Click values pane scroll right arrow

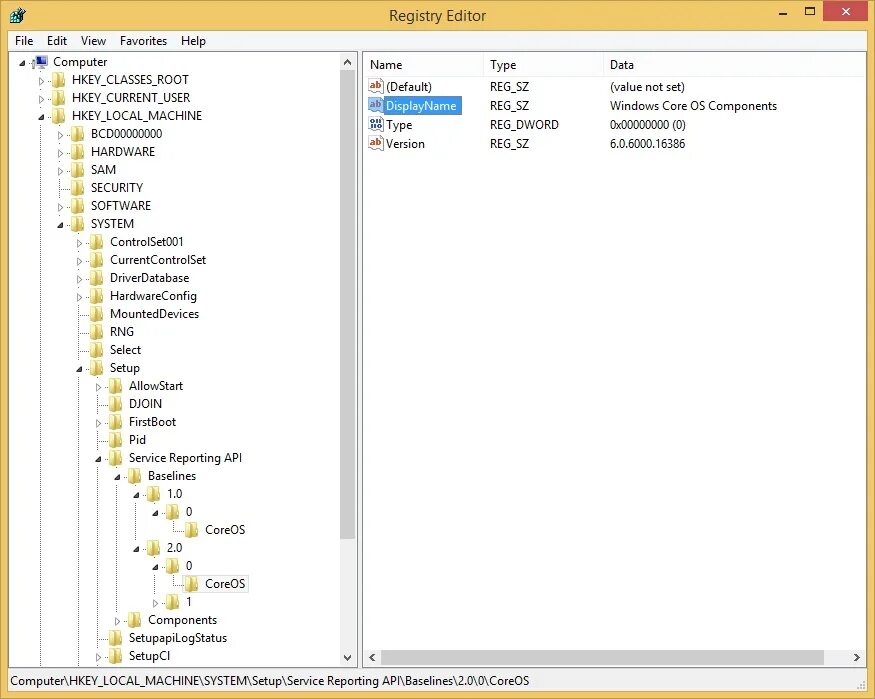[x=857, y=658]
